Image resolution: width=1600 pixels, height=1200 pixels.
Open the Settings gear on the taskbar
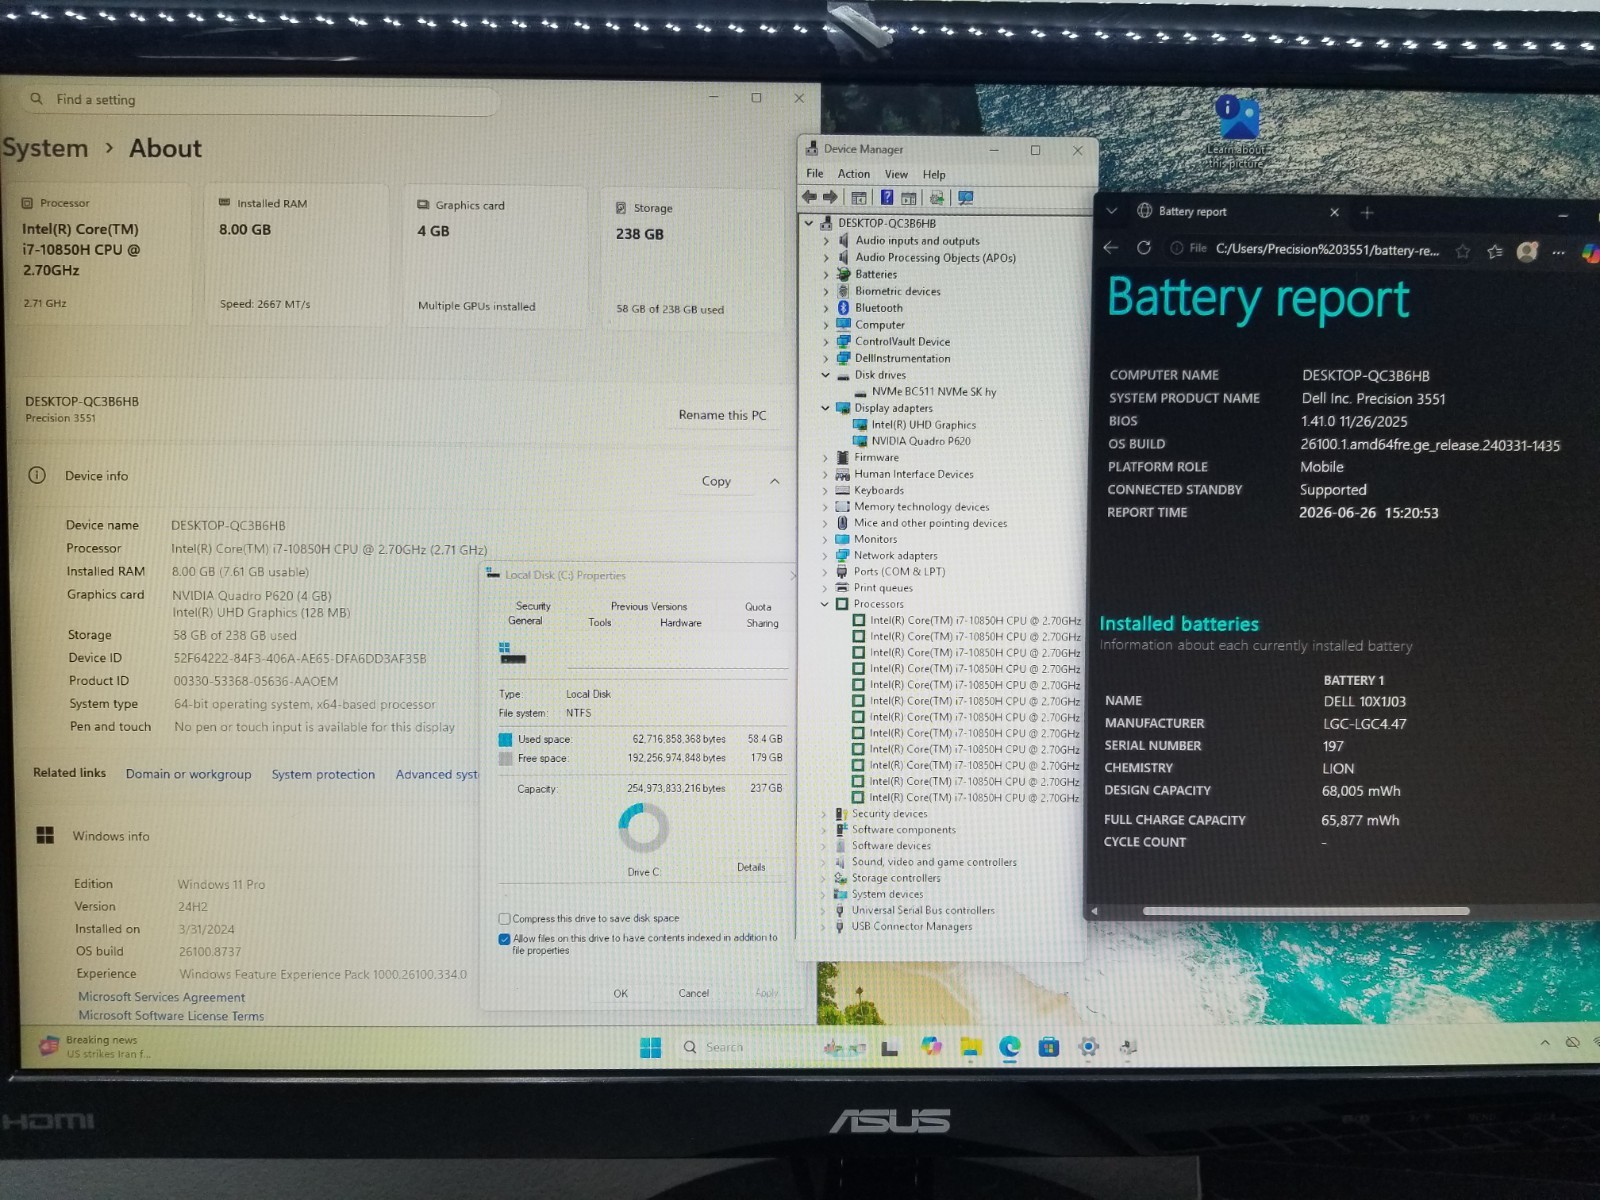coord(1089,1047)
